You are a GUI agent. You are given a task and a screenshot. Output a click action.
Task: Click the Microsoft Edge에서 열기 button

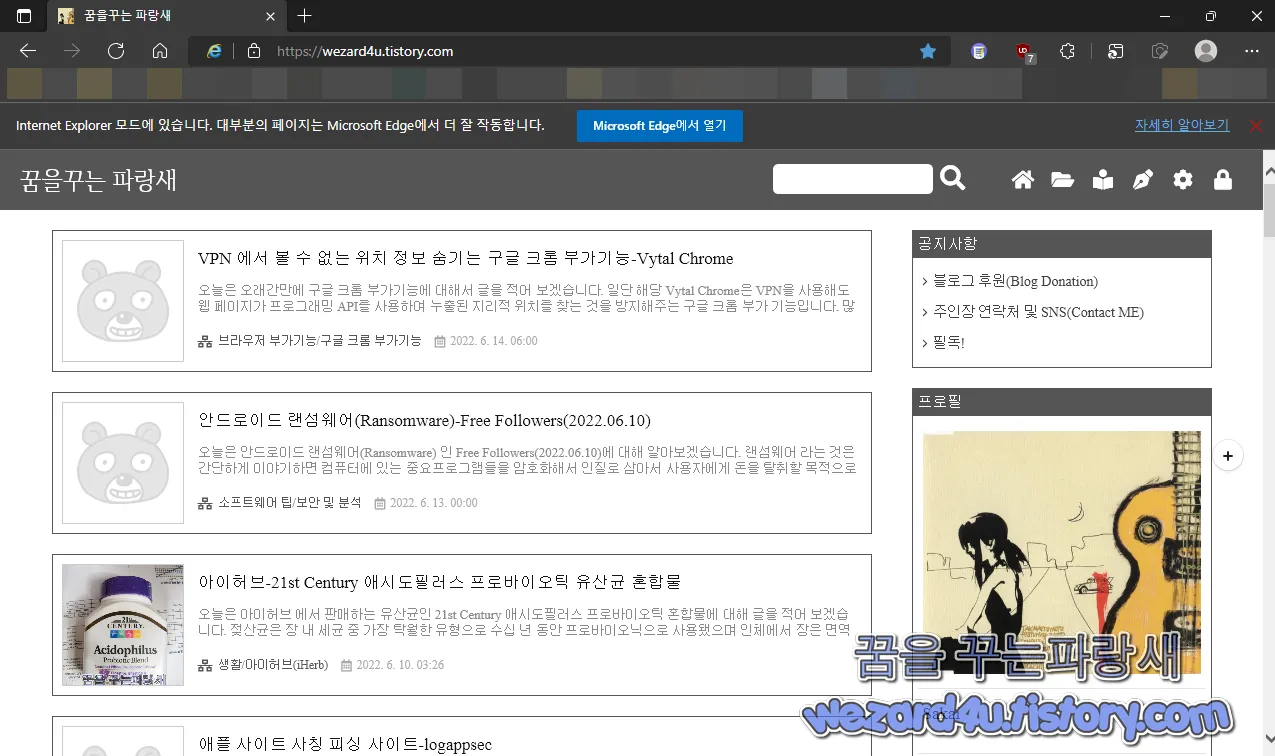point(659,126)
